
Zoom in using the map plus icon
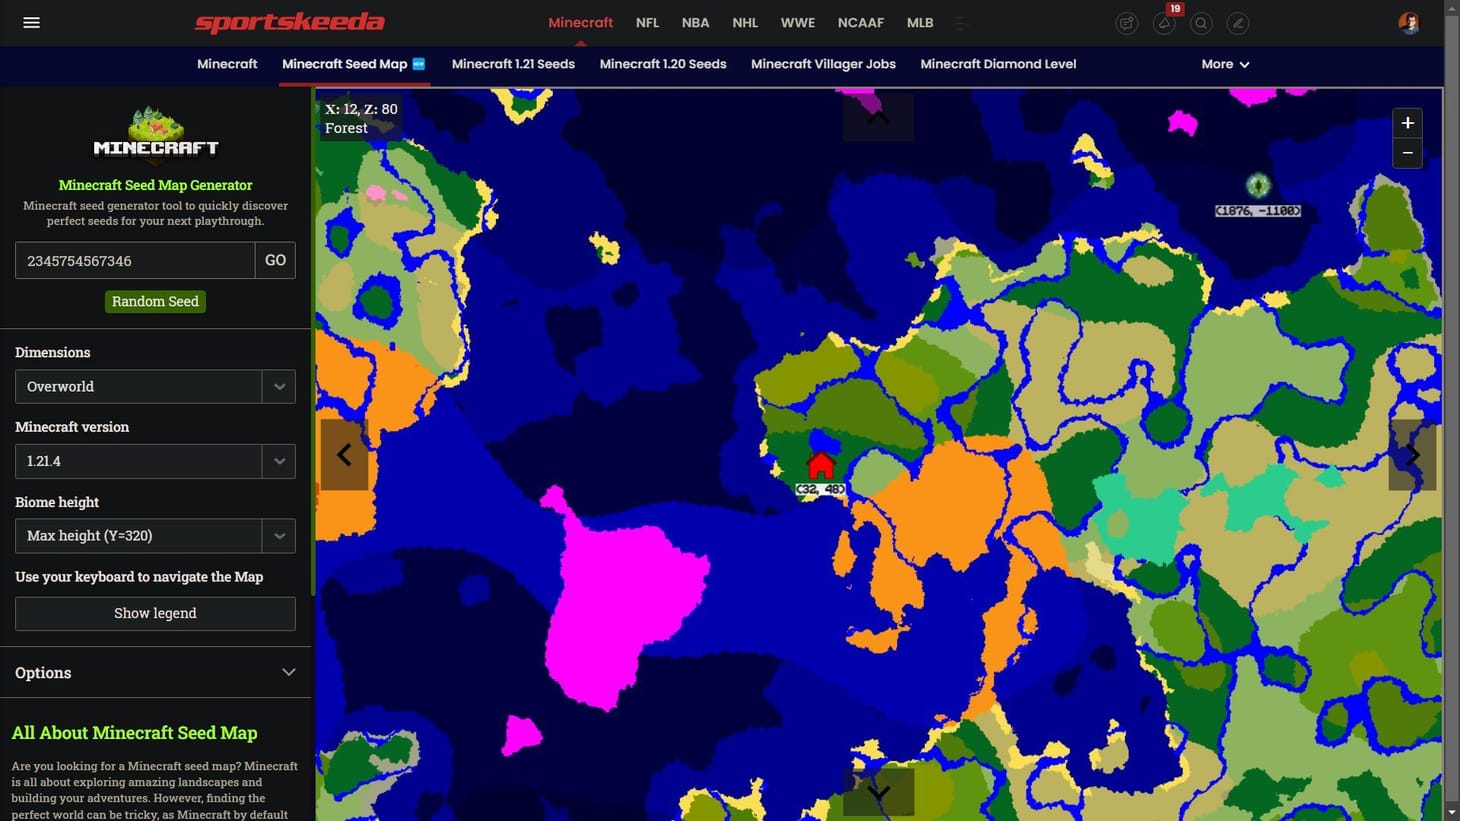click(x=1407, y=123)
